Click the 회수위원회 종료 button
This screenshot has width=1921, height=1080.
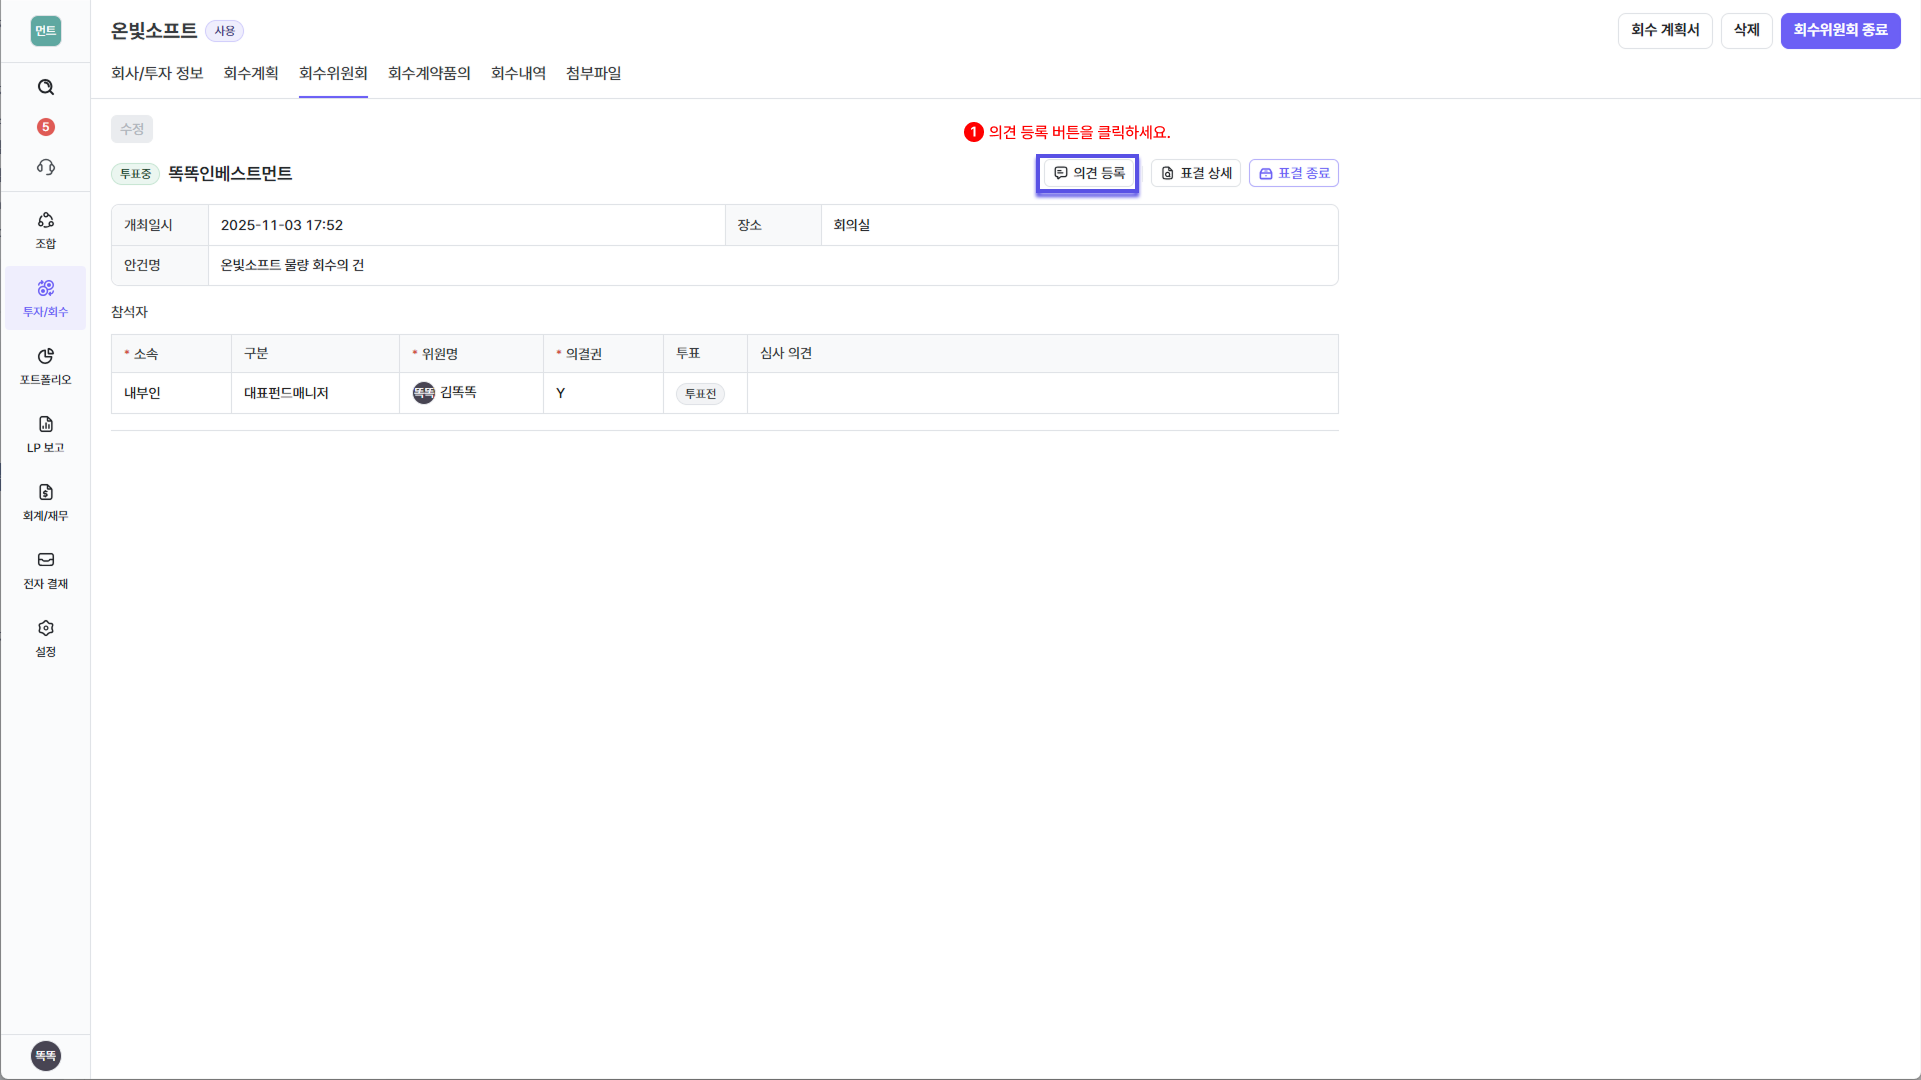tap(1840, 30)
